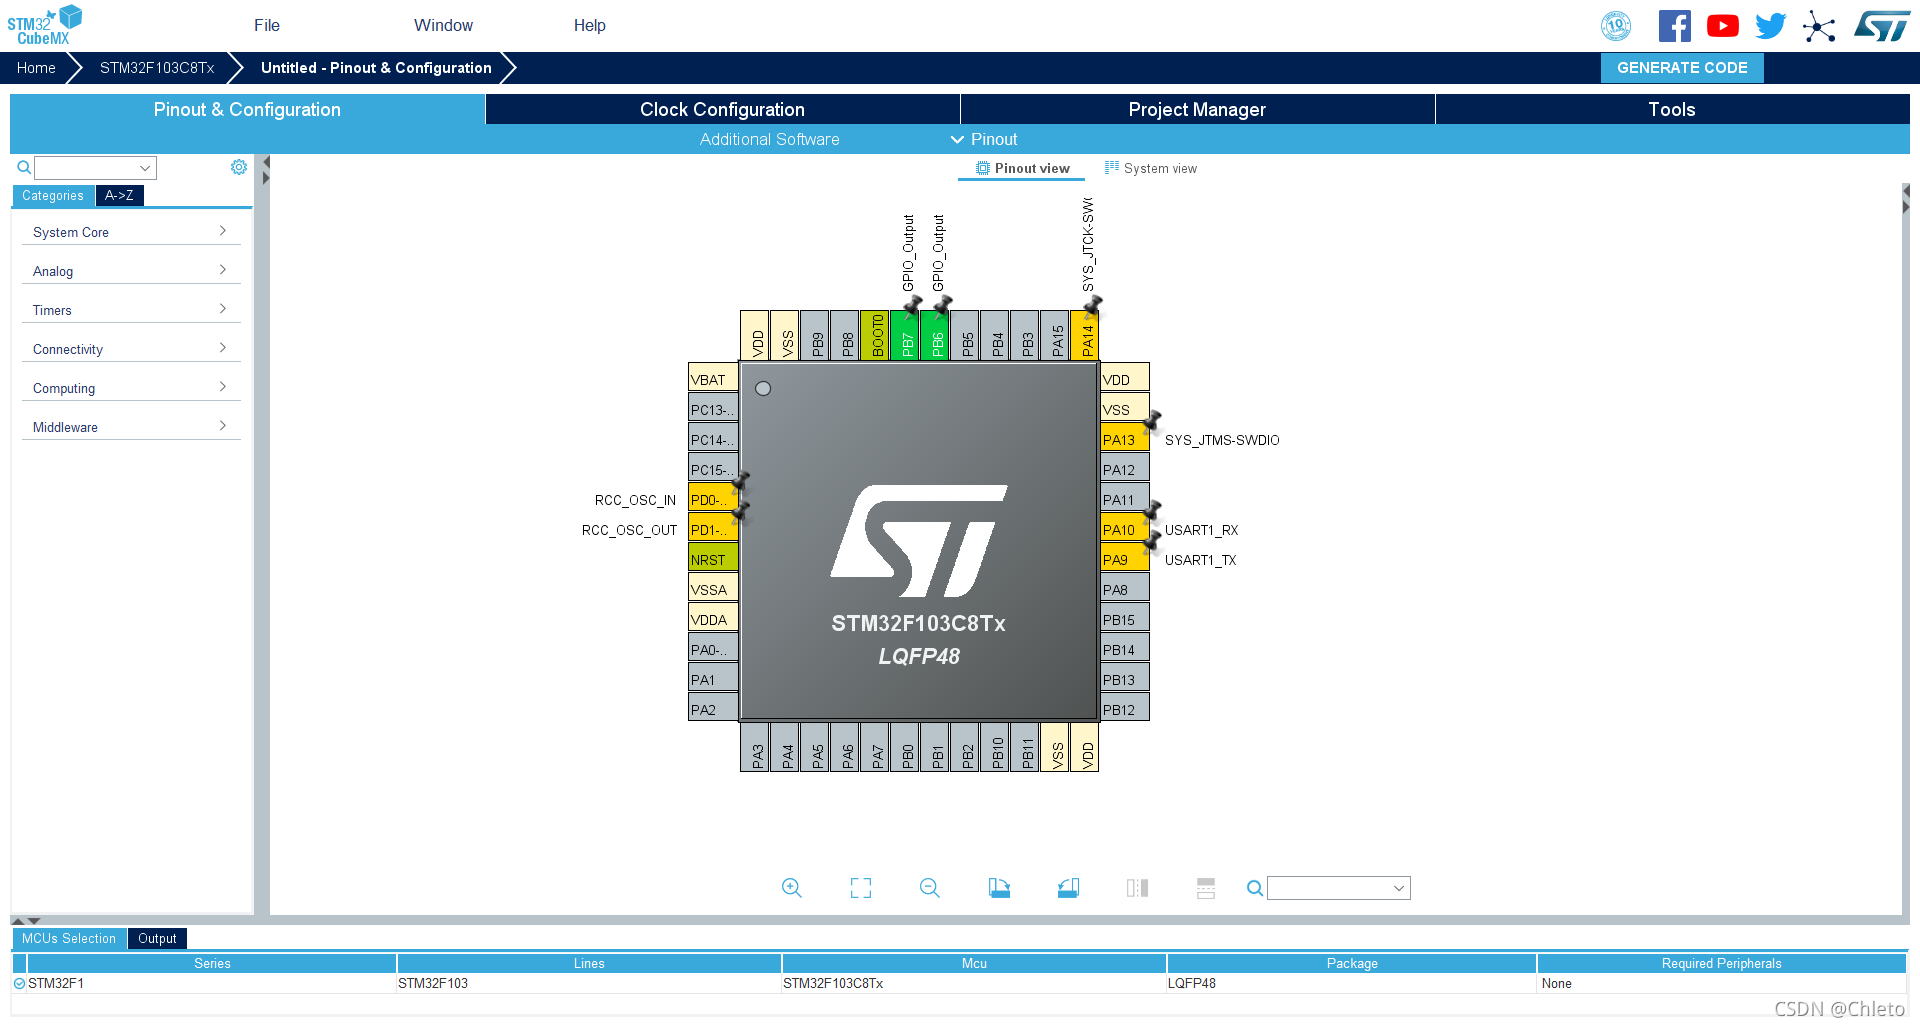Select pin PB7 GPIO_Output
Image resolution: width=1920 pixels, height=1027 pixels.
click(905, 336)
